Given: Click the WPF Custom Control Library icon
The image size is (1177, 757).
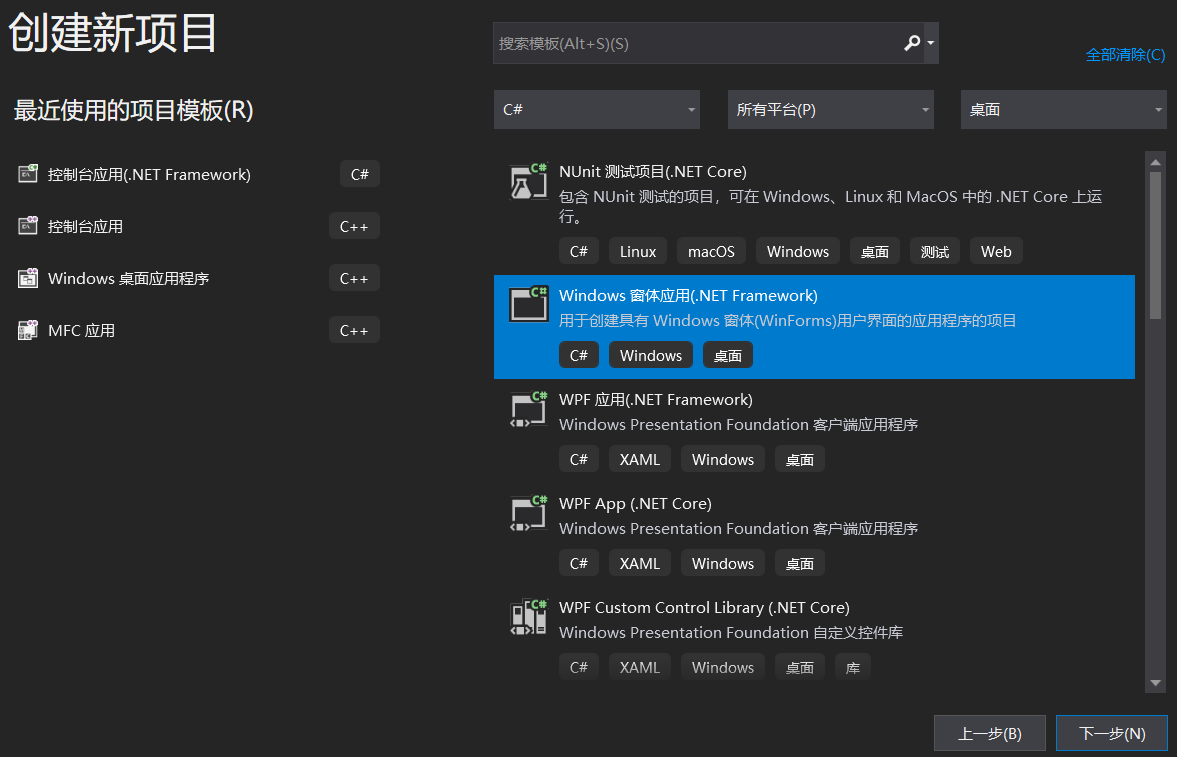Looking at the screenshot, I should tap(528, 617).
